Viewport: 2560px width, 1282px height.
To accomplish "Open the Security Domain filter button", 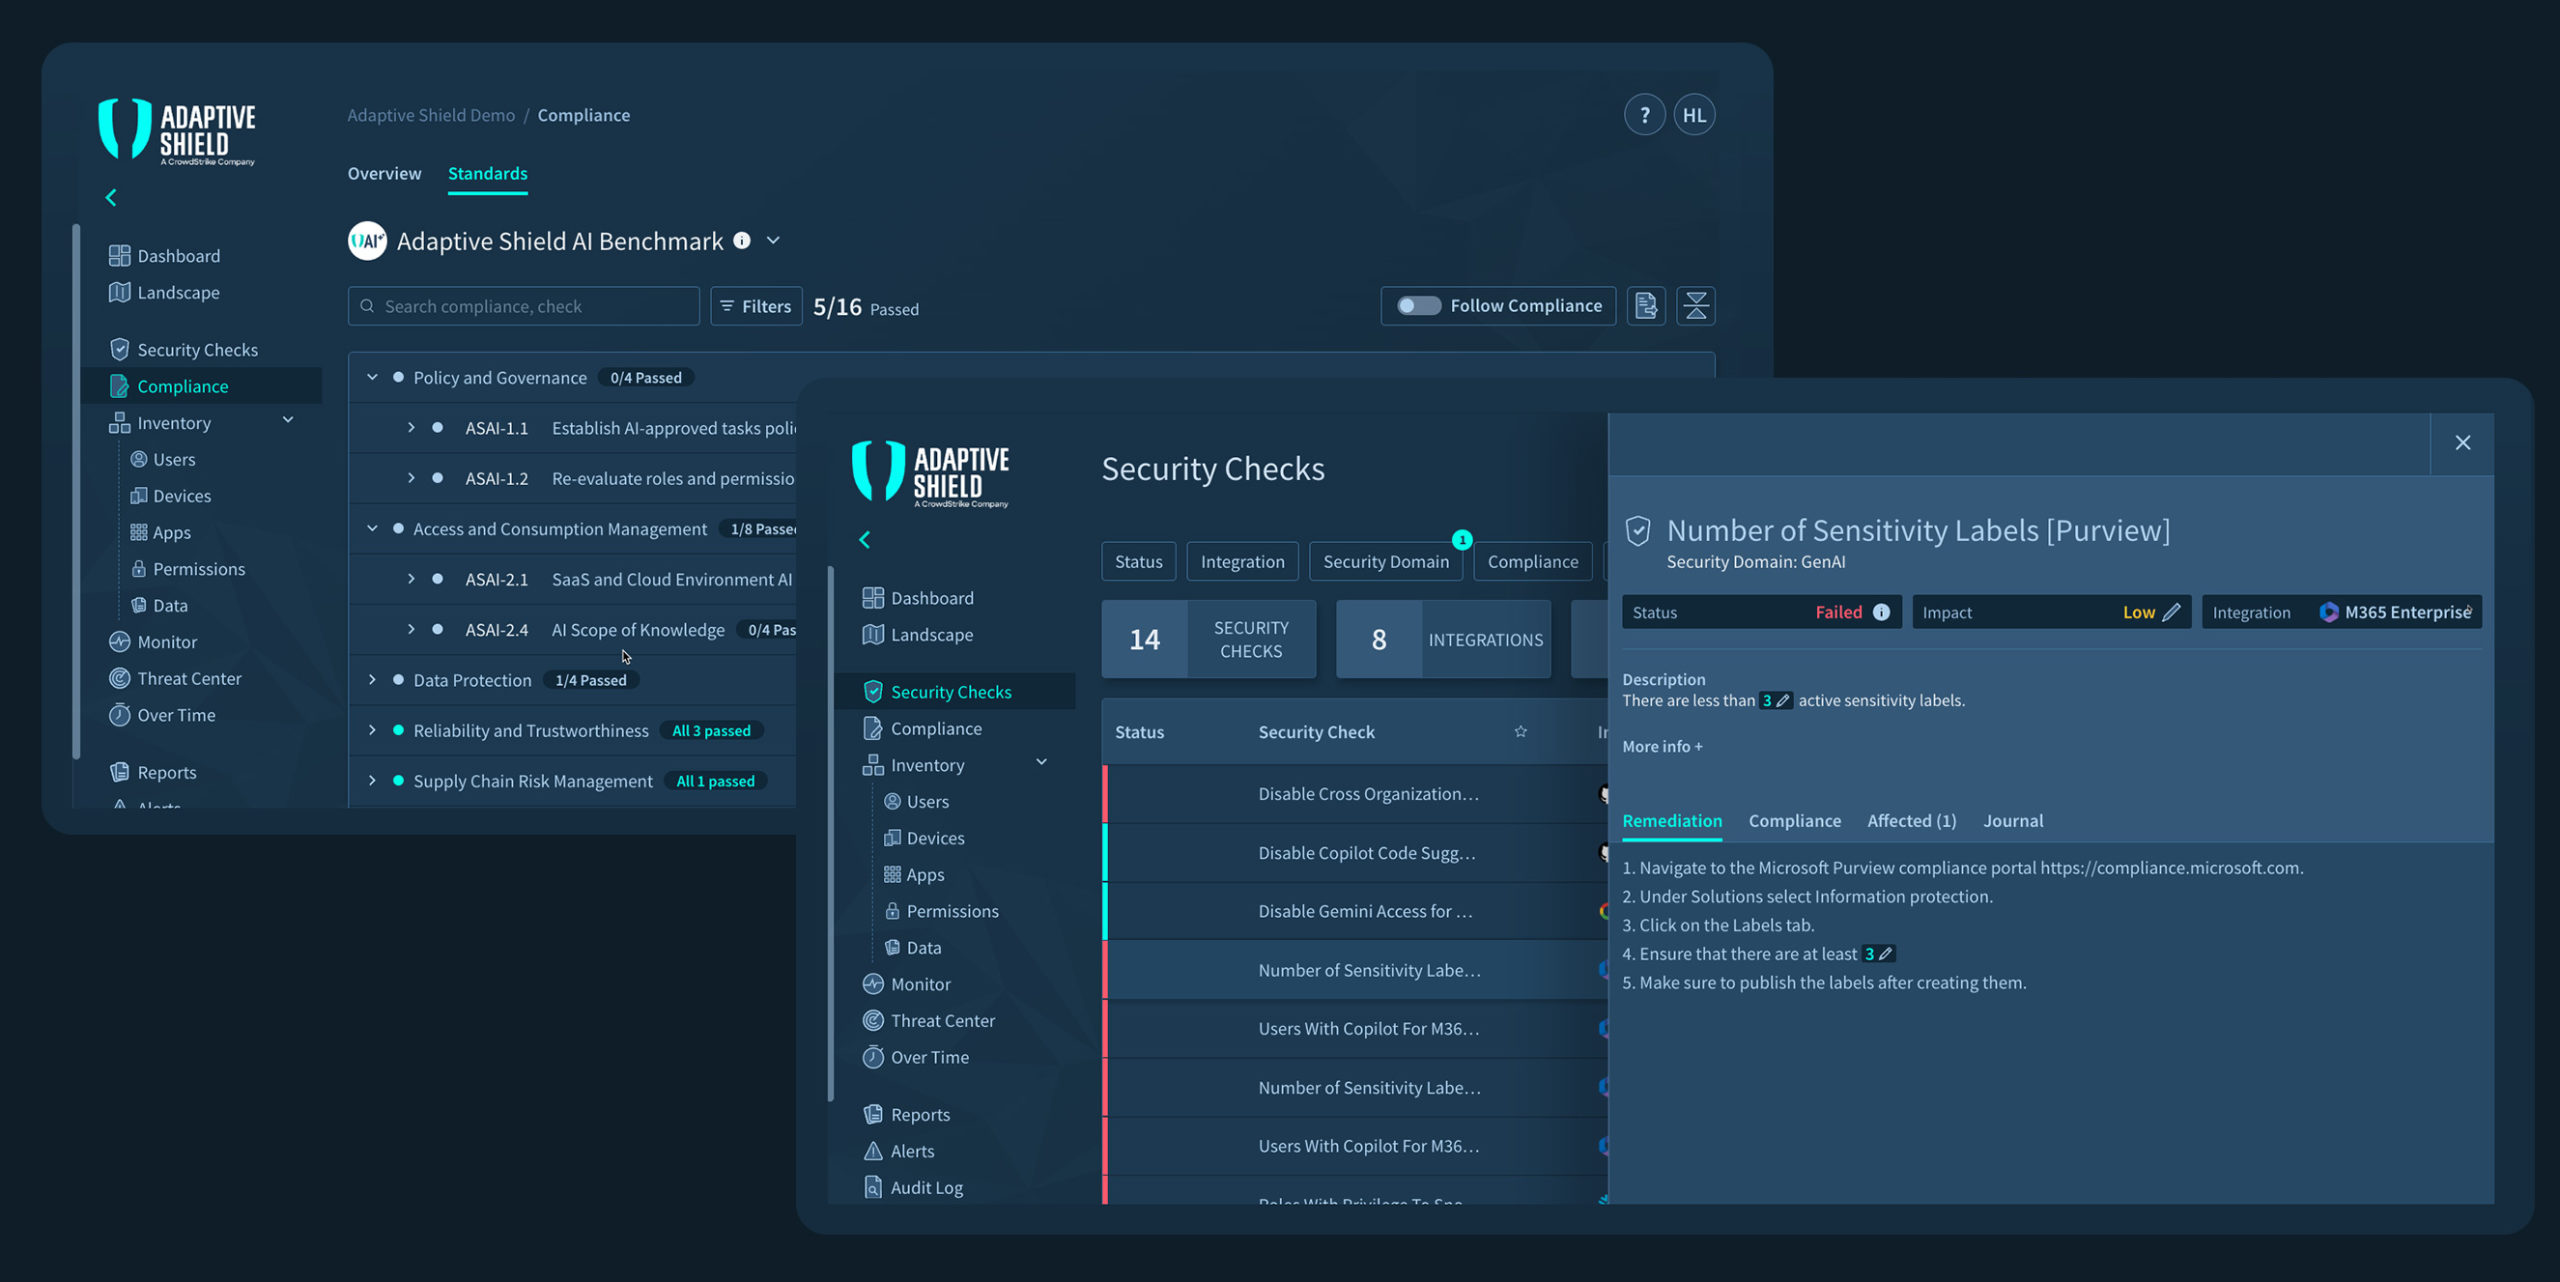I will [x=1386, y=562].
